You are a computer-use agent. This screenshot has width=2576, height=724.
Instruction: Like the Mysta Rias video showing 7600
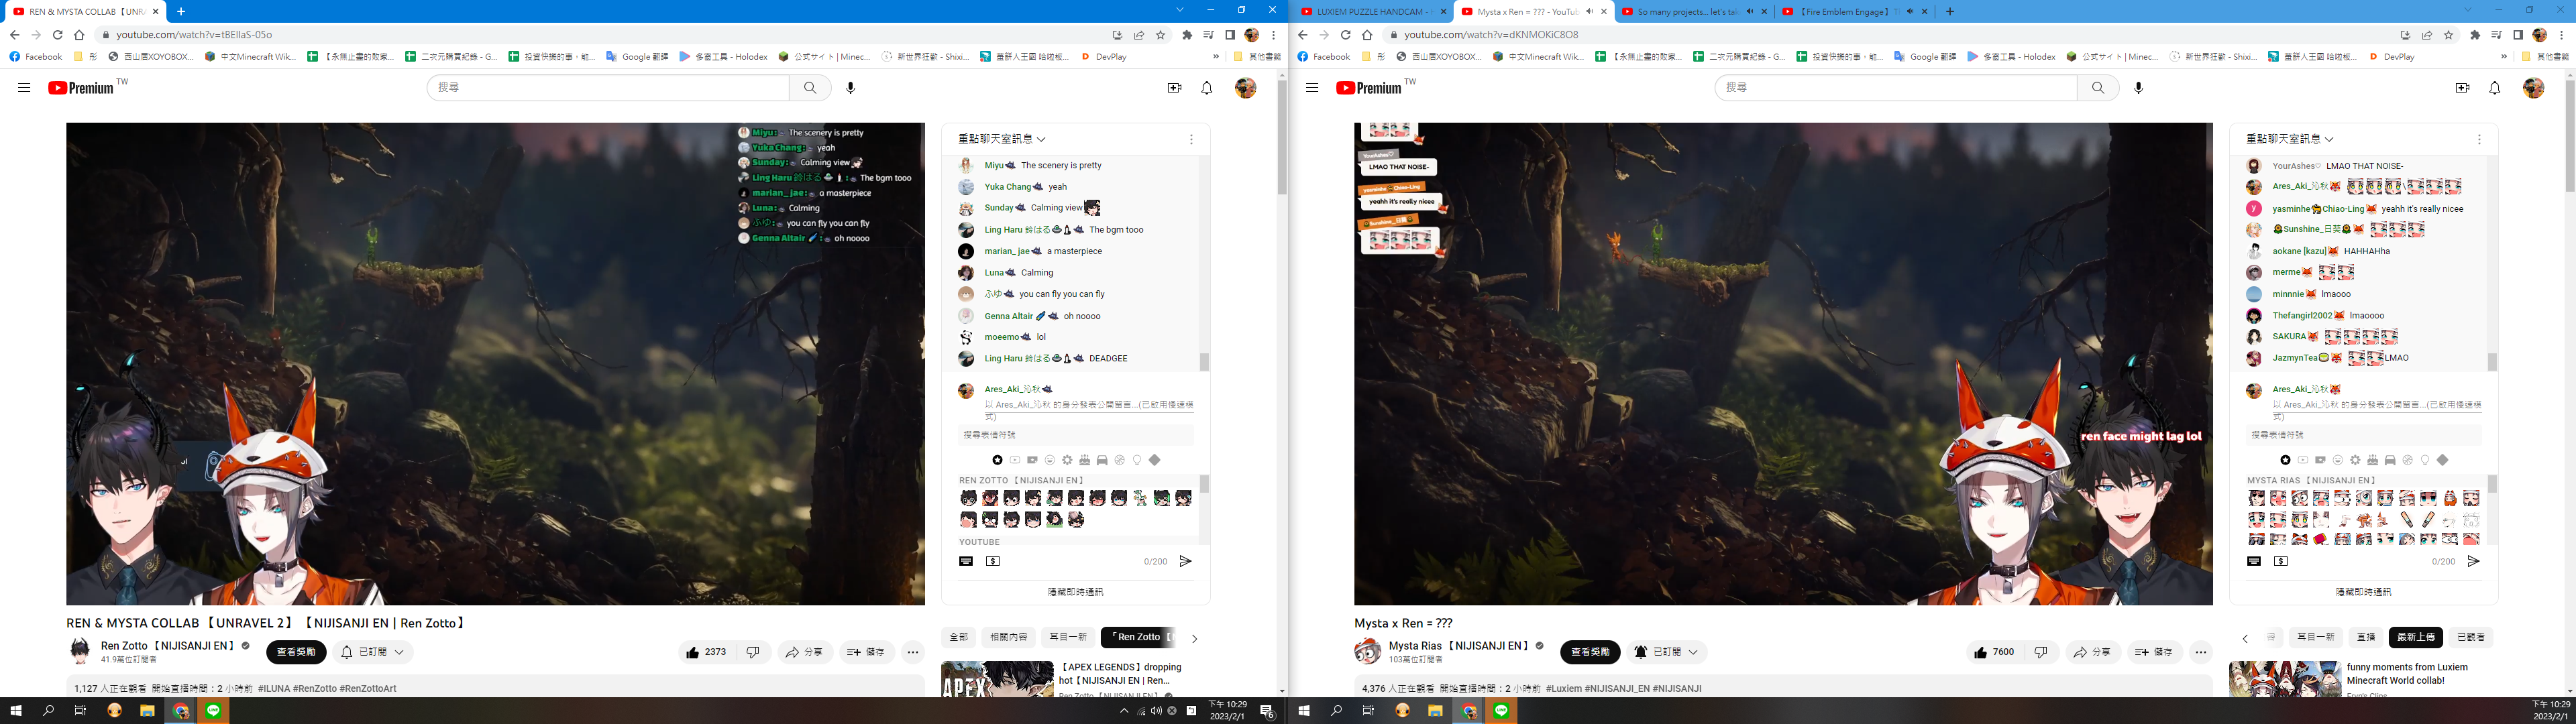click(x=1995, y=652)
